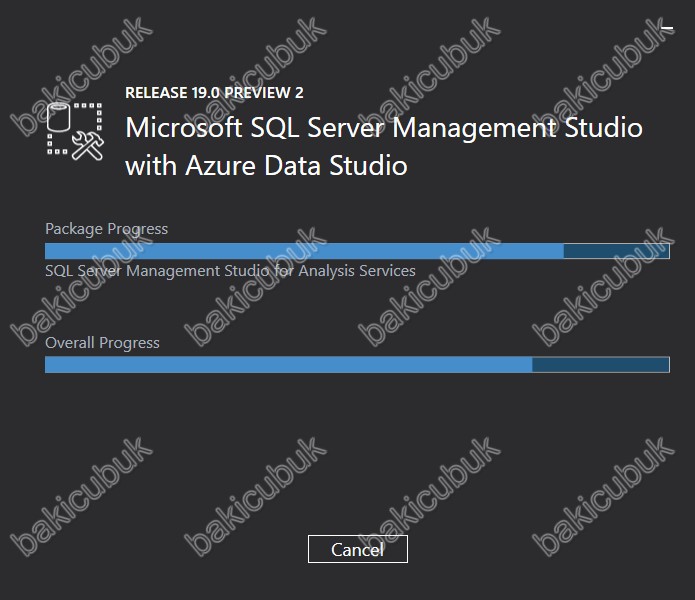This screenshot has width=695, height=600.
Task: Click the Package Progress label
Action: coord(106,229)
